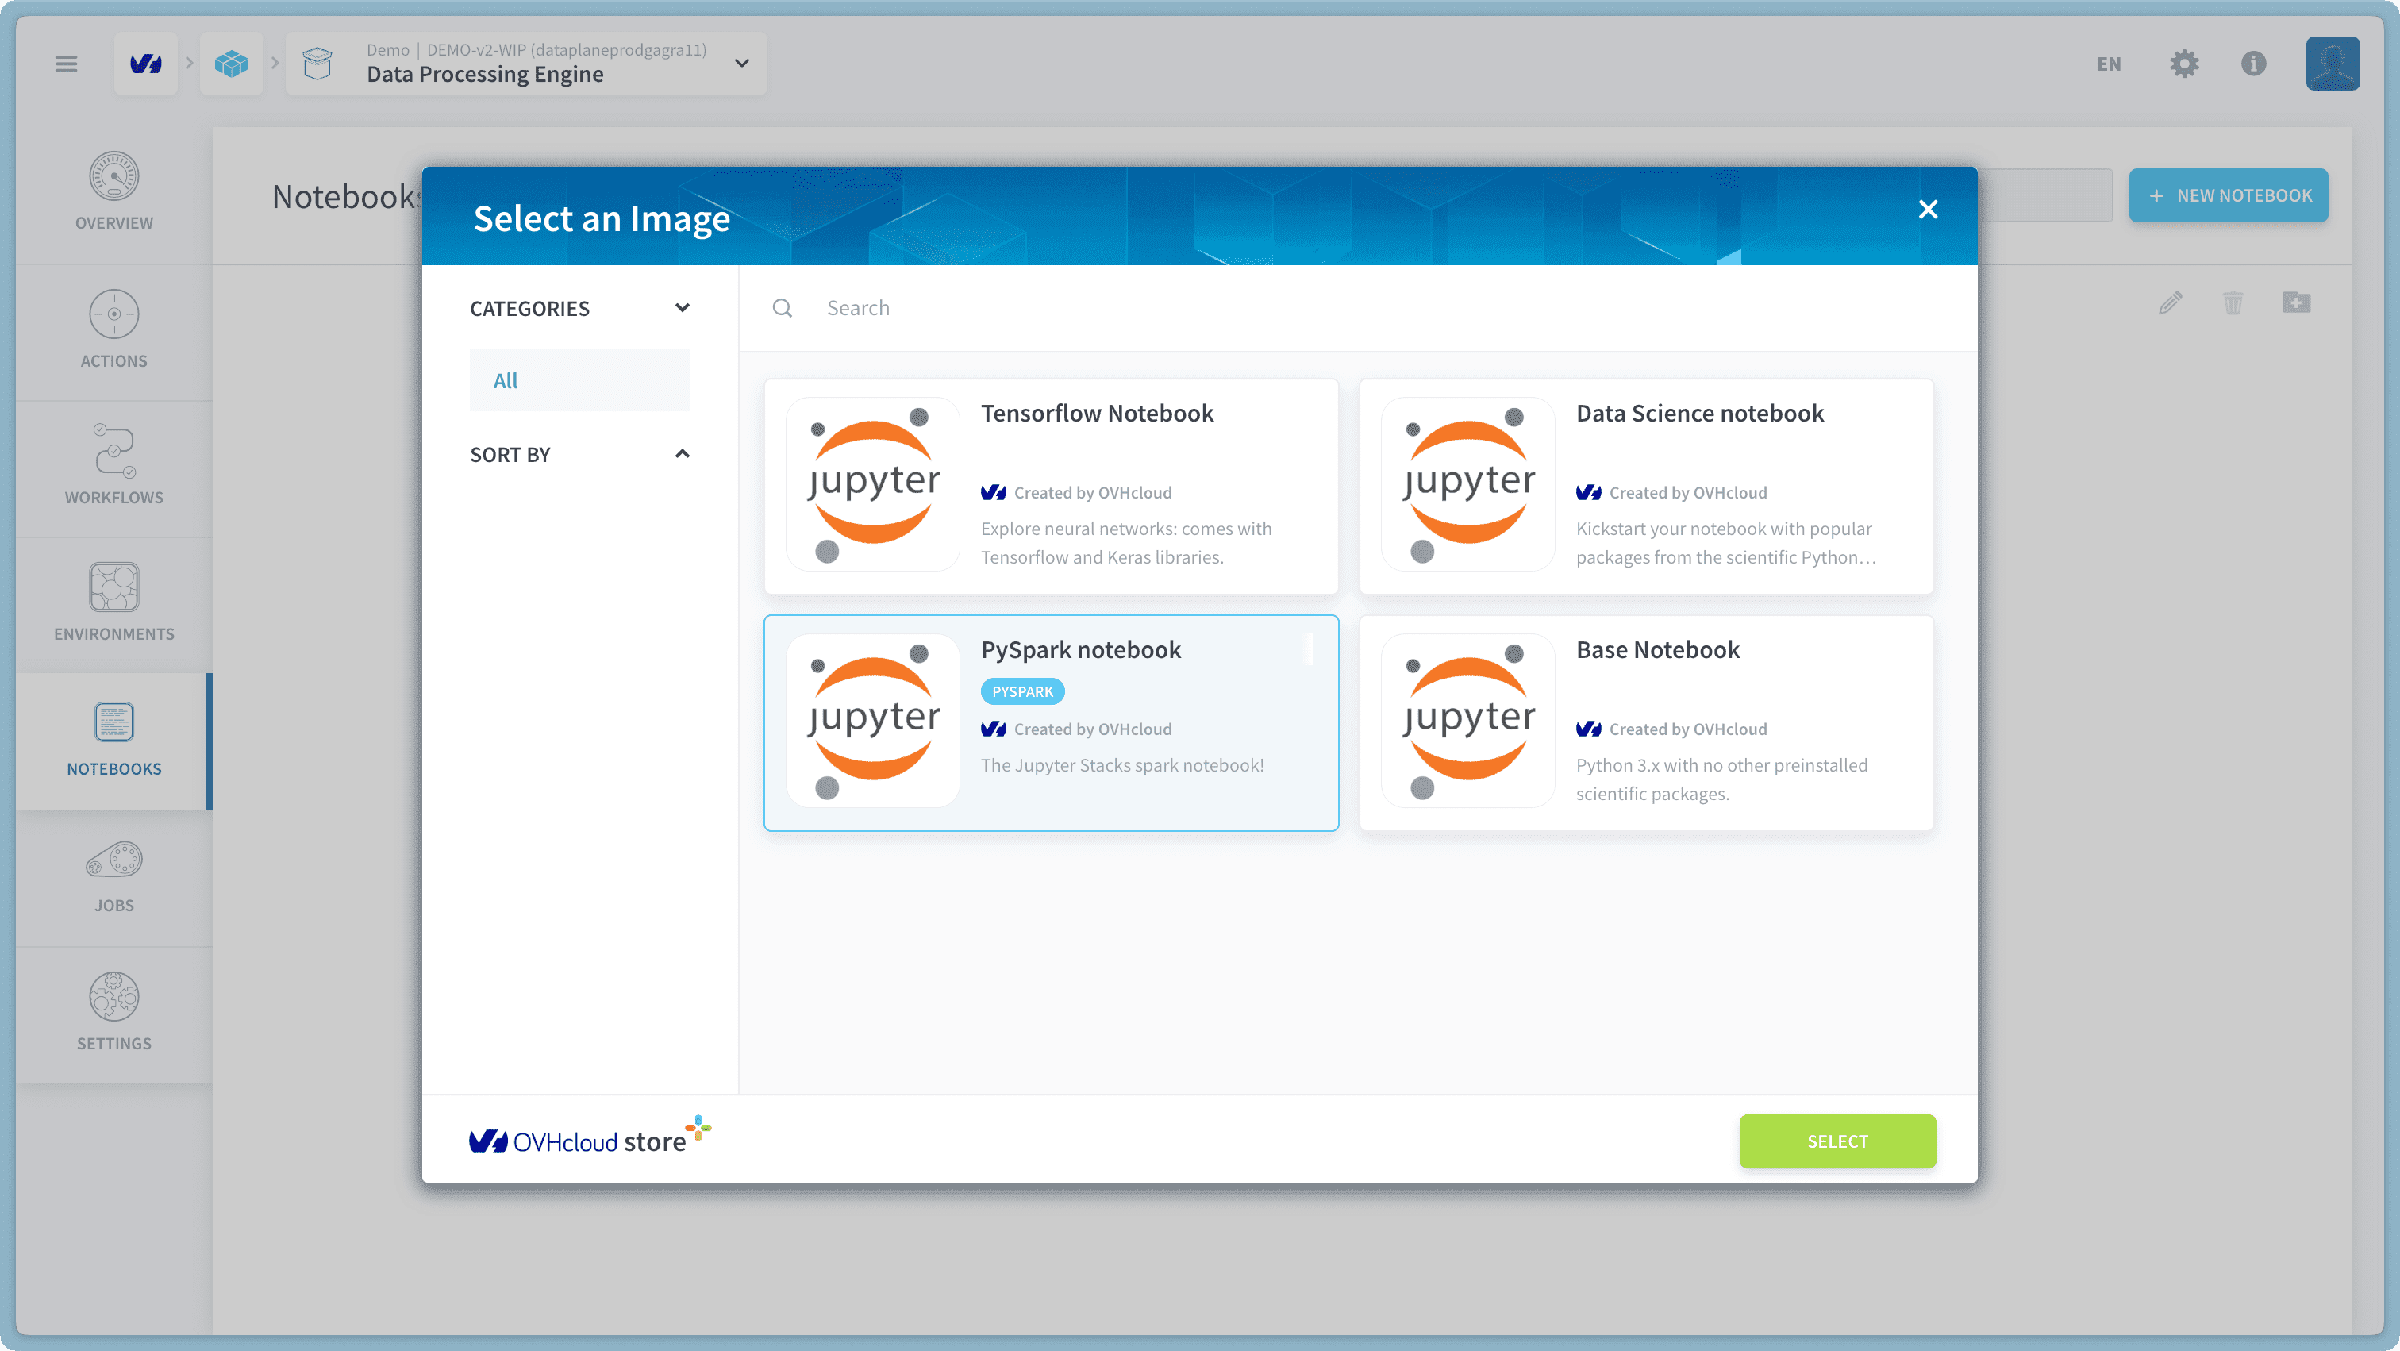The width and height of the screenshot is (2400, 1351).
Task: Go to Overview in the sidebar
Action: point(114,194)
